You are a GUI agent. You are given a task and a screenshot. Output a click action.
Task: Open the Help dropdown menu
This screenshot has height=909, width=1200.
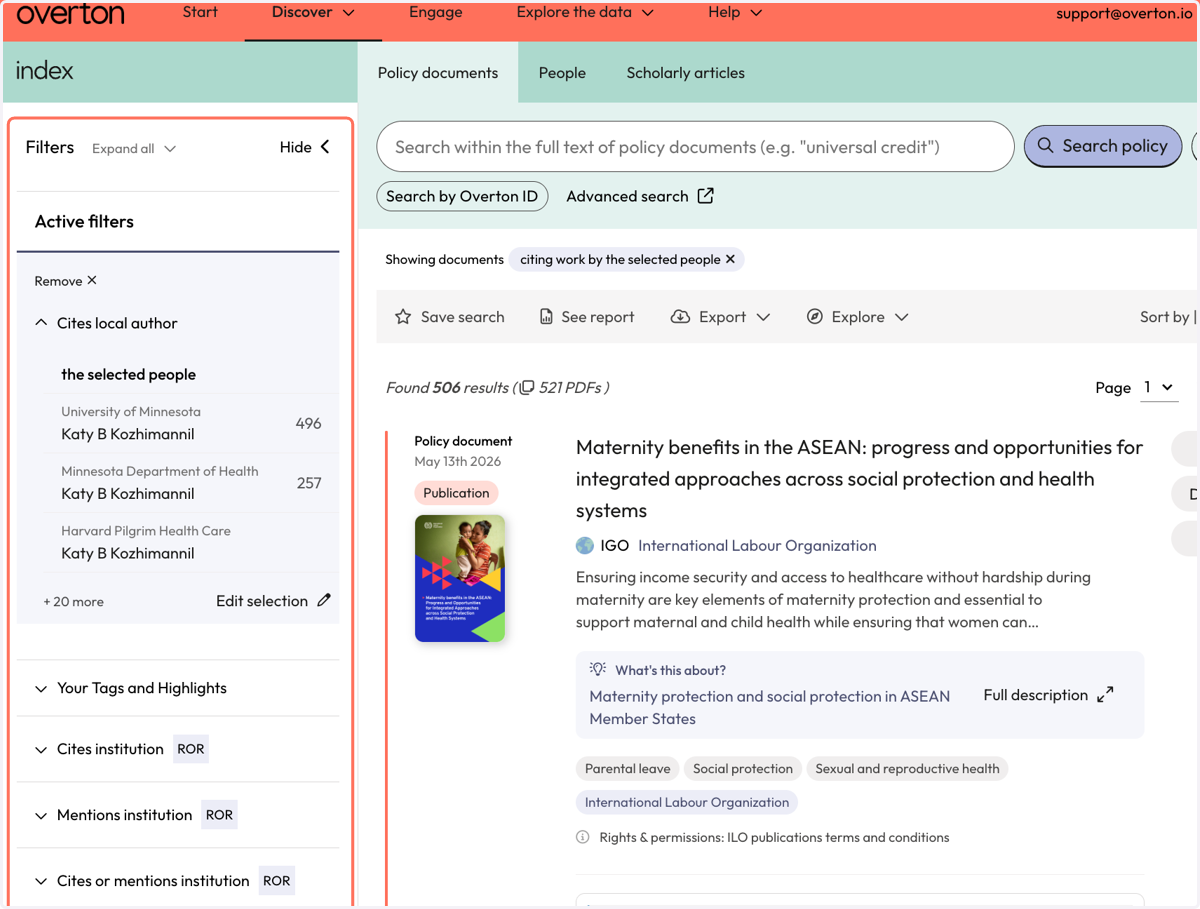point(735,13)
